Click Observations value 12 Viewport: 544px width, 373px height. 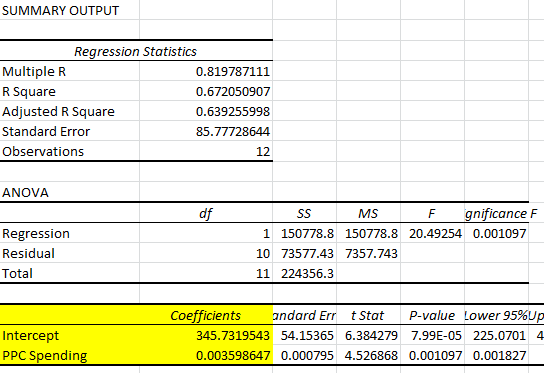(x=206, y=152)
